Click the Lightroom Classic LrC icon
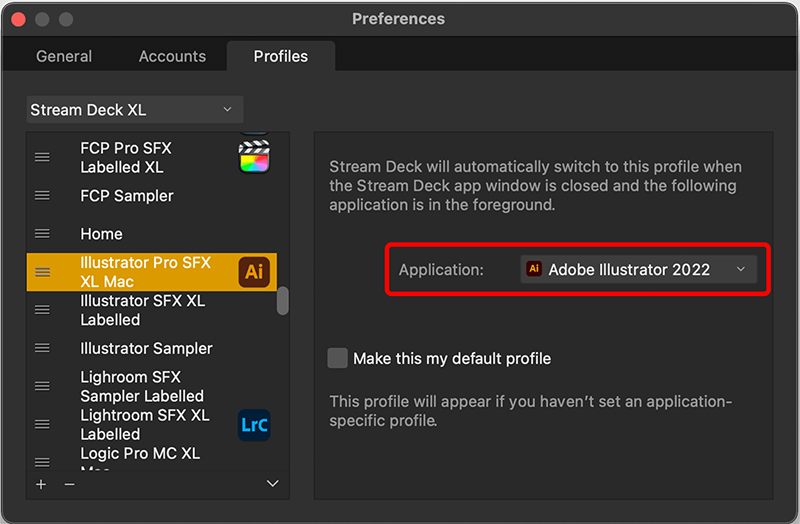This screenshot has width=800, height=524. click(x=254, y=424)
